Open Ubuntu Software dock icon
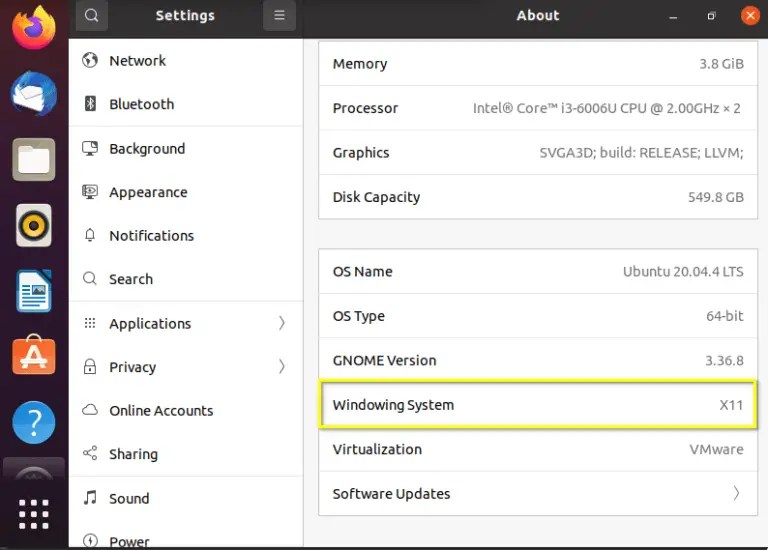This screenshot has height=550, width=768. tap(33, 355)
